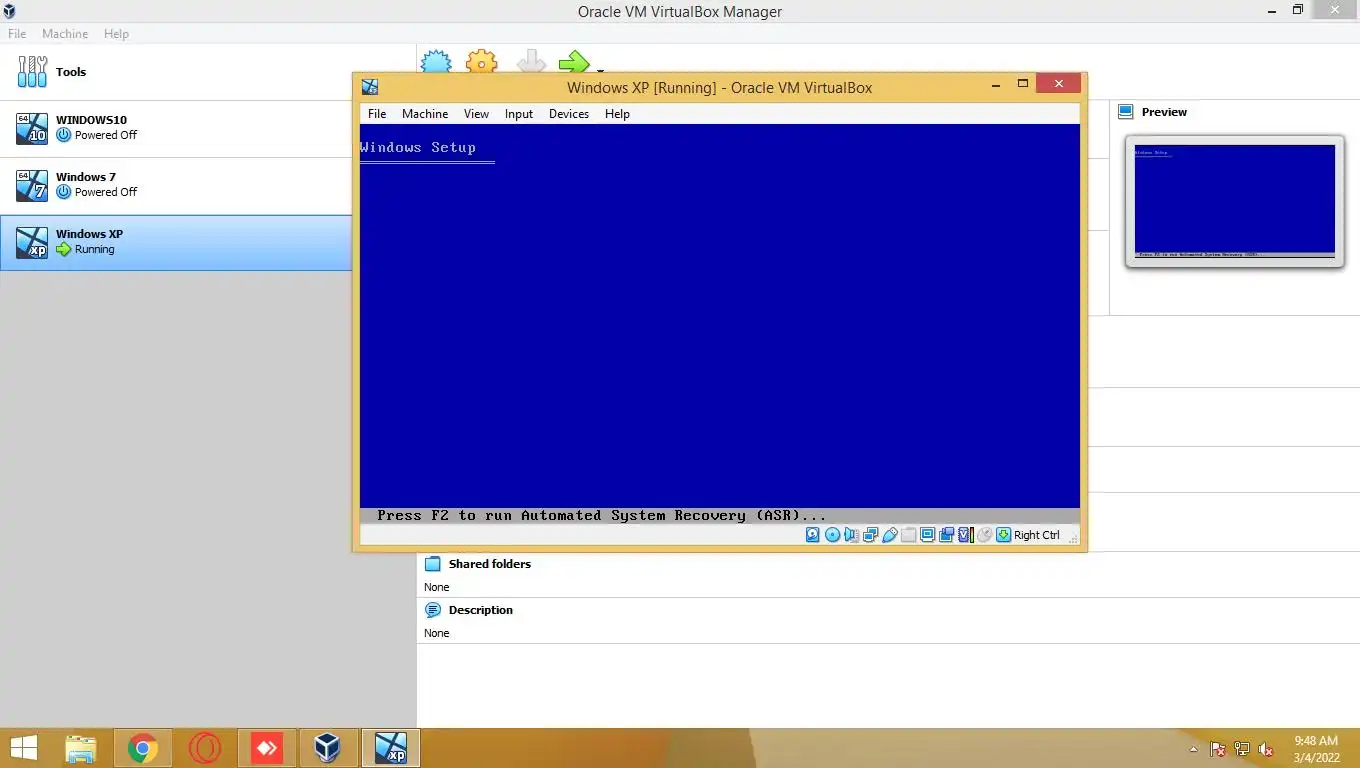Click the Preview section header
The width and height of the screenshot is (1360, 768).
pyautogui.click(x=1164, y=112)
